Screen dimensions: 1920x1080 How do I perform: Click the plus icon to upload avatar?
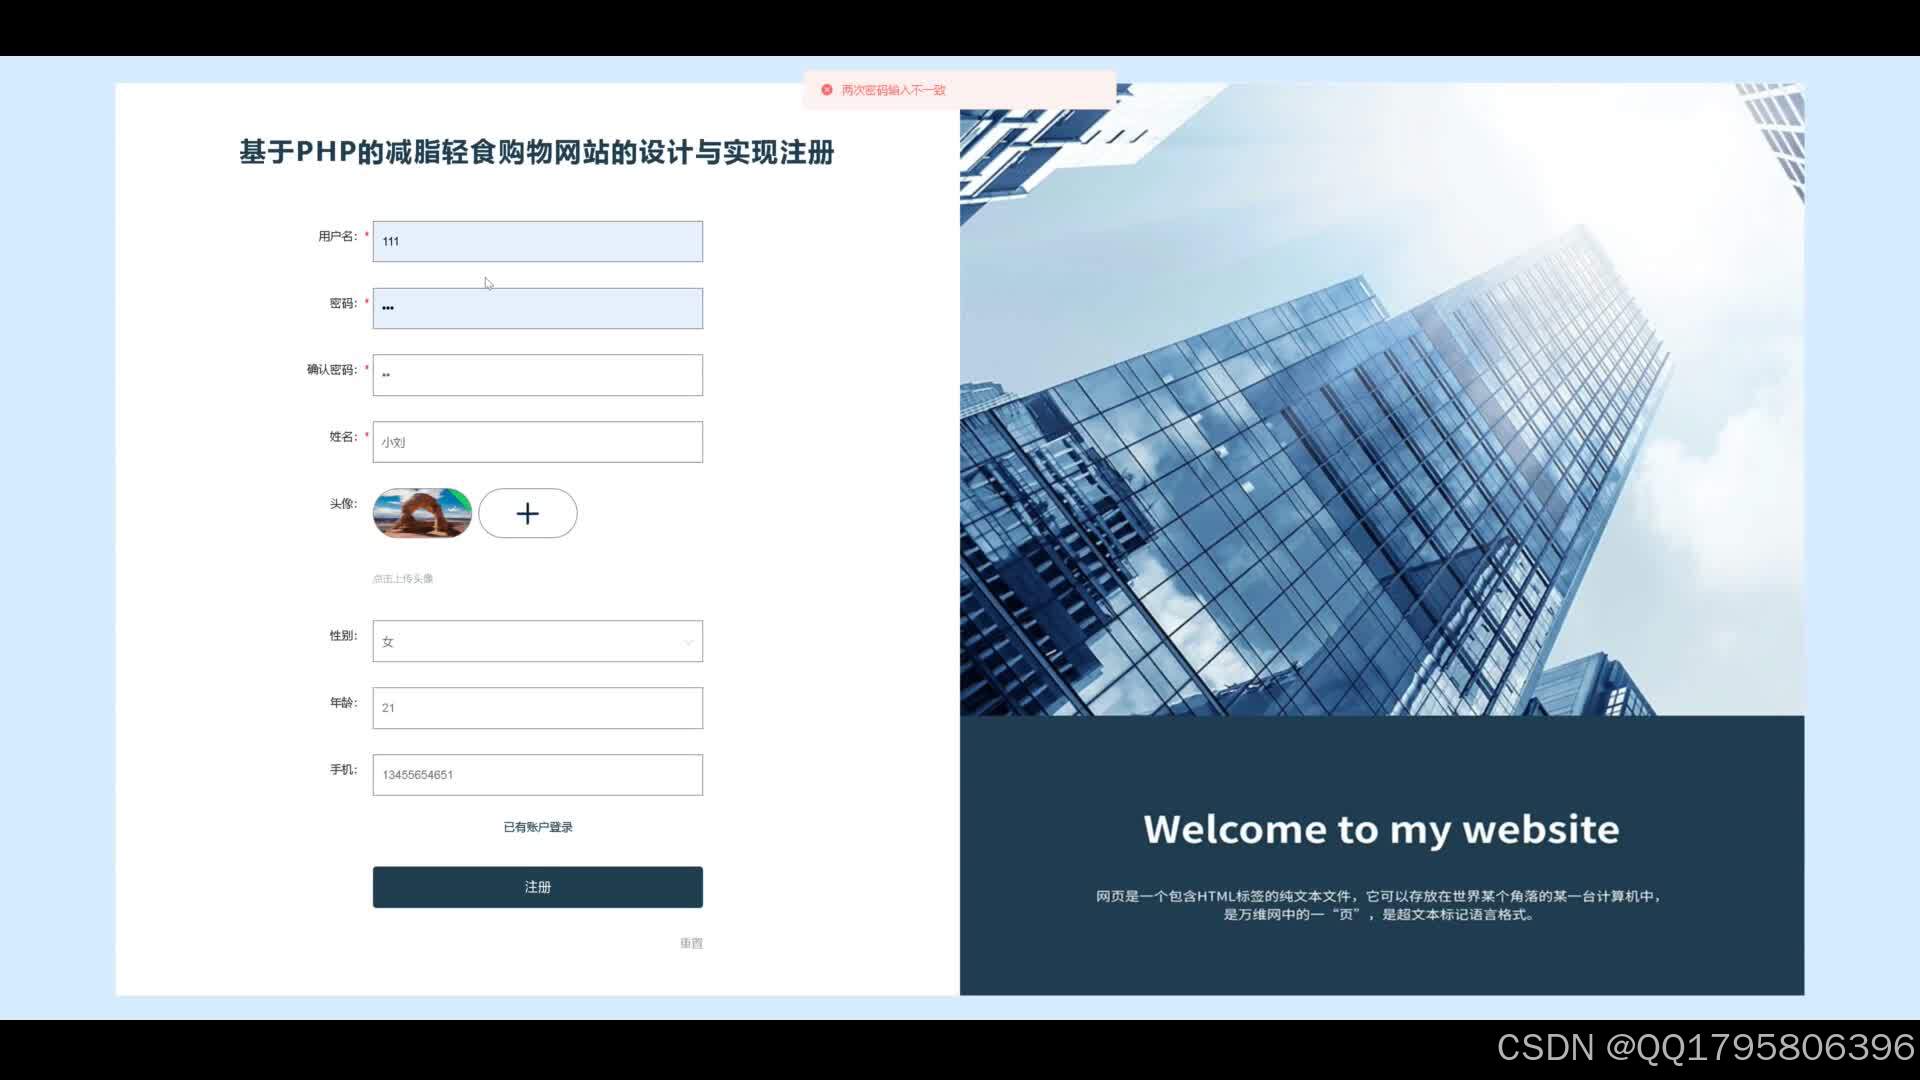[x=527, y=513]
